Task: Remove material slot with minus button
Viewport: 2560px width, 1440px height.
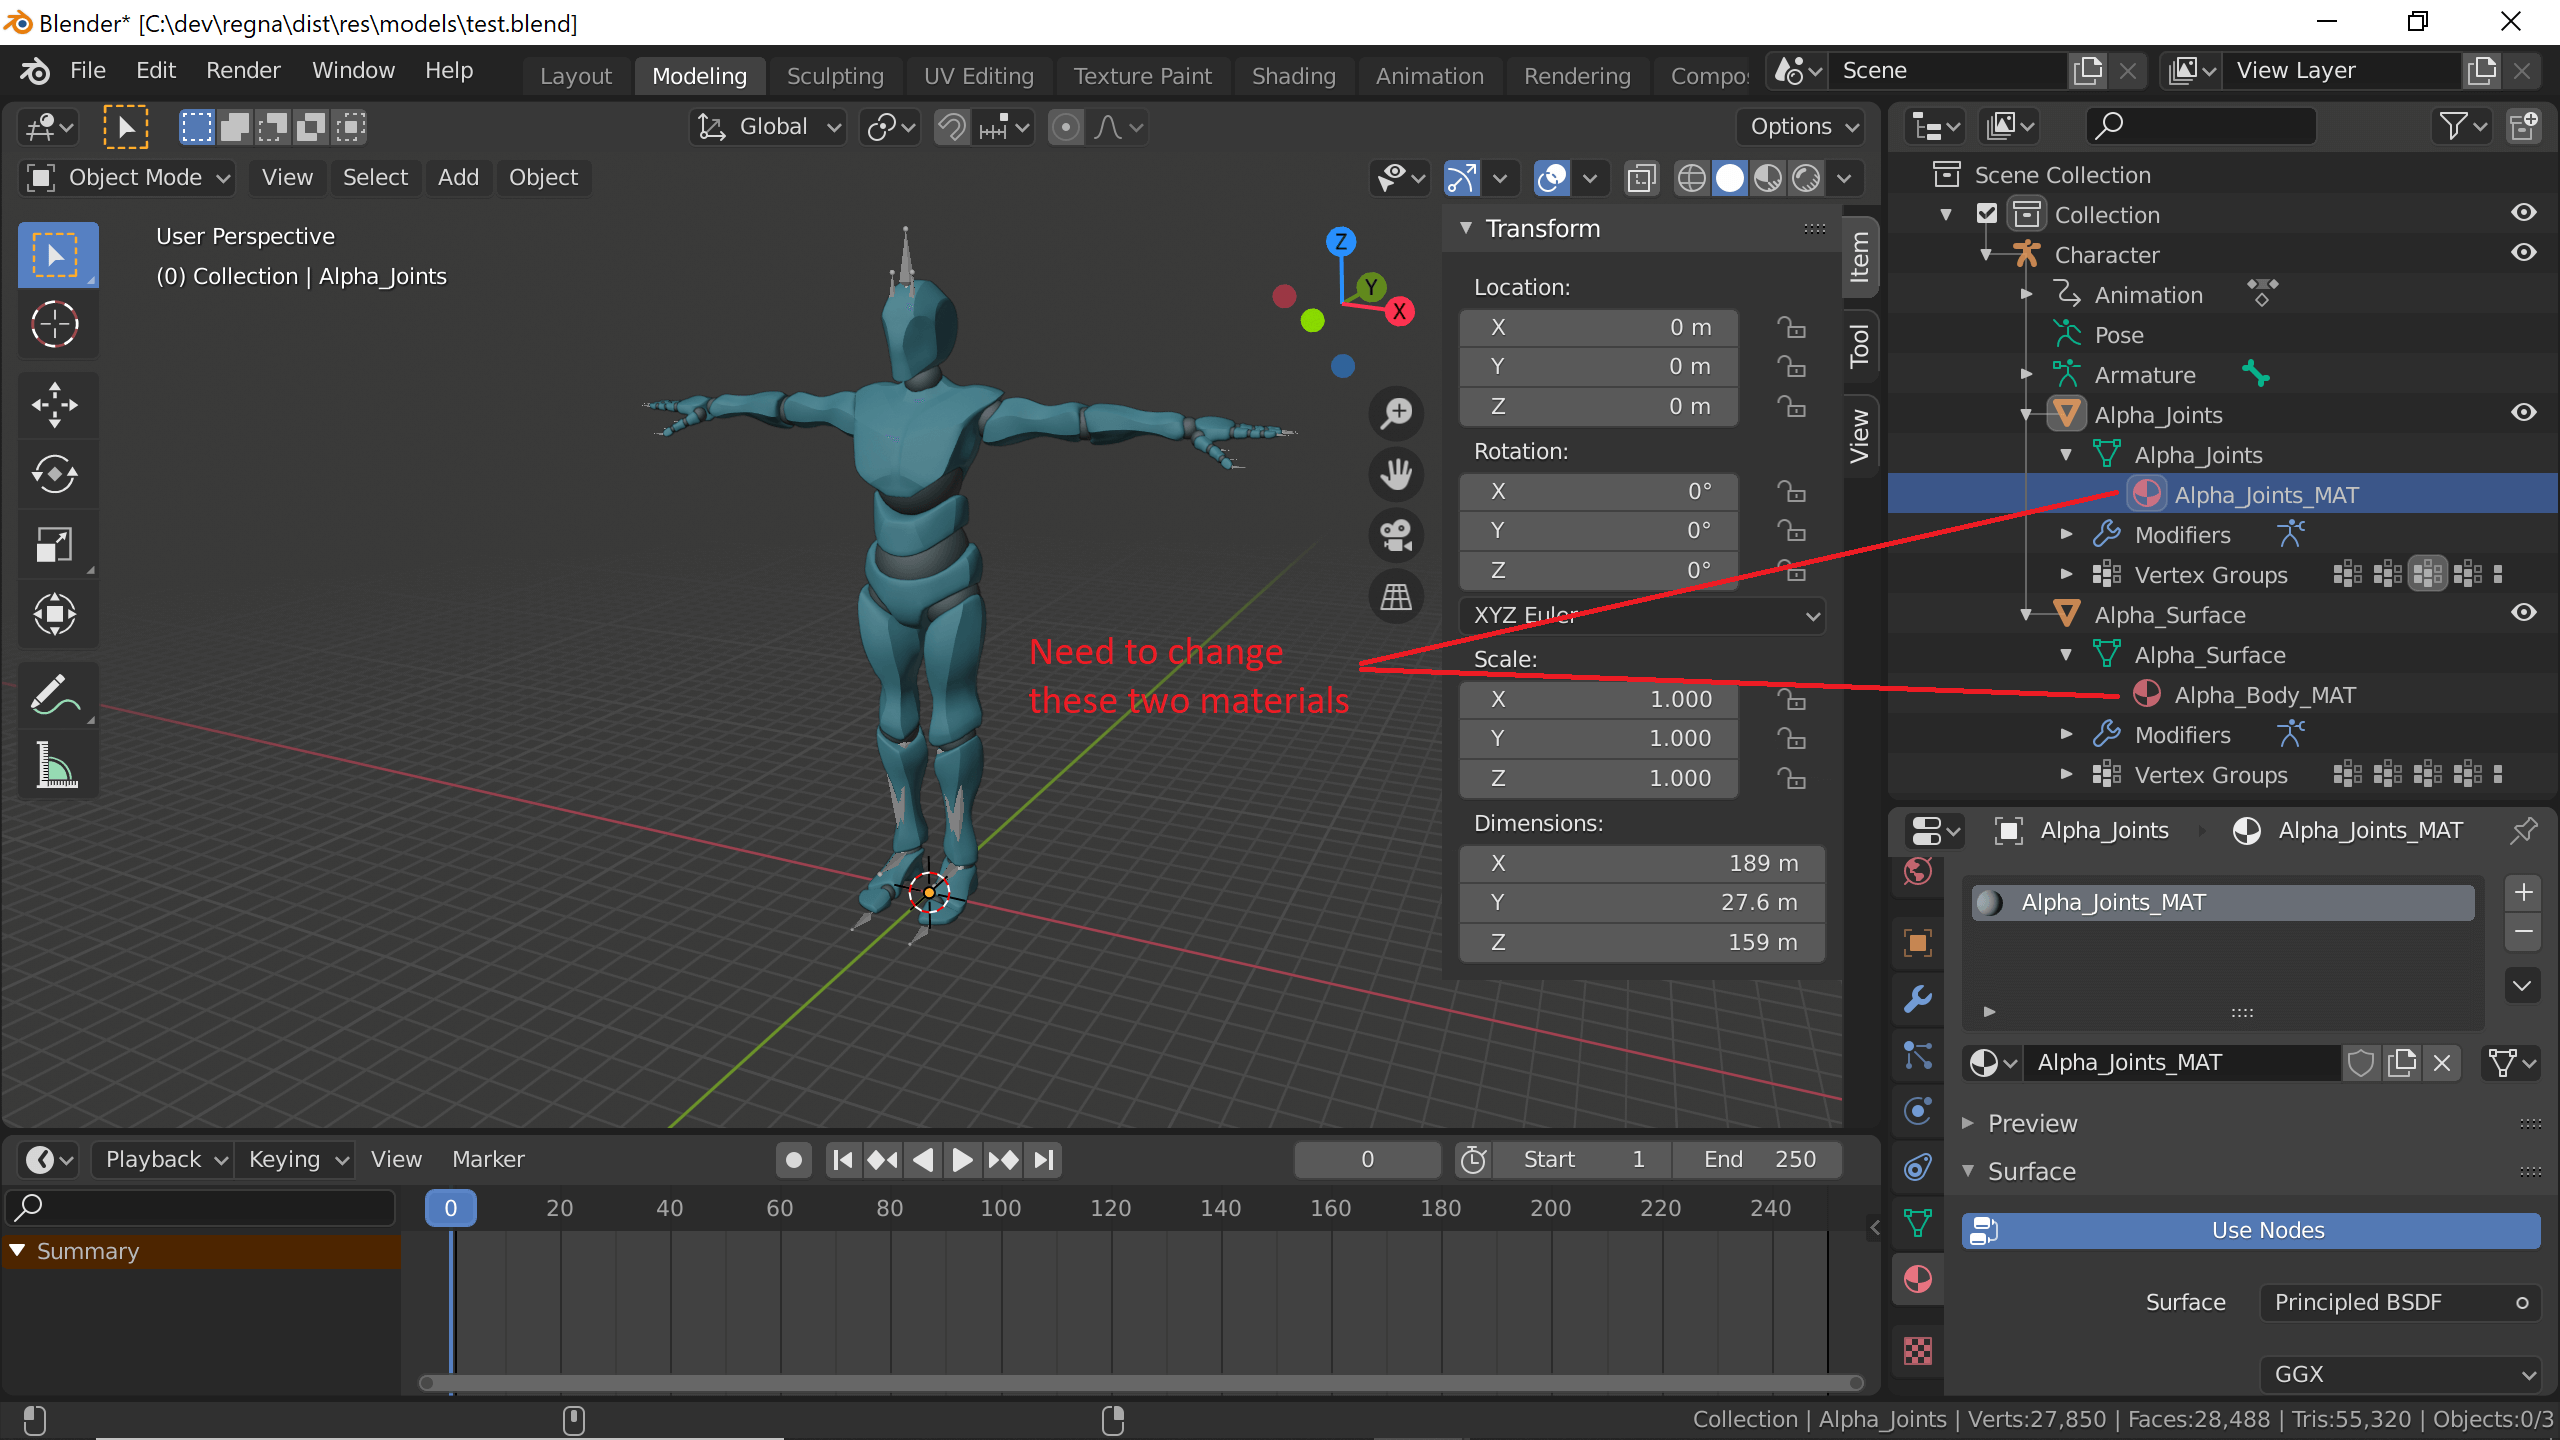Action: click(2523, 932)
